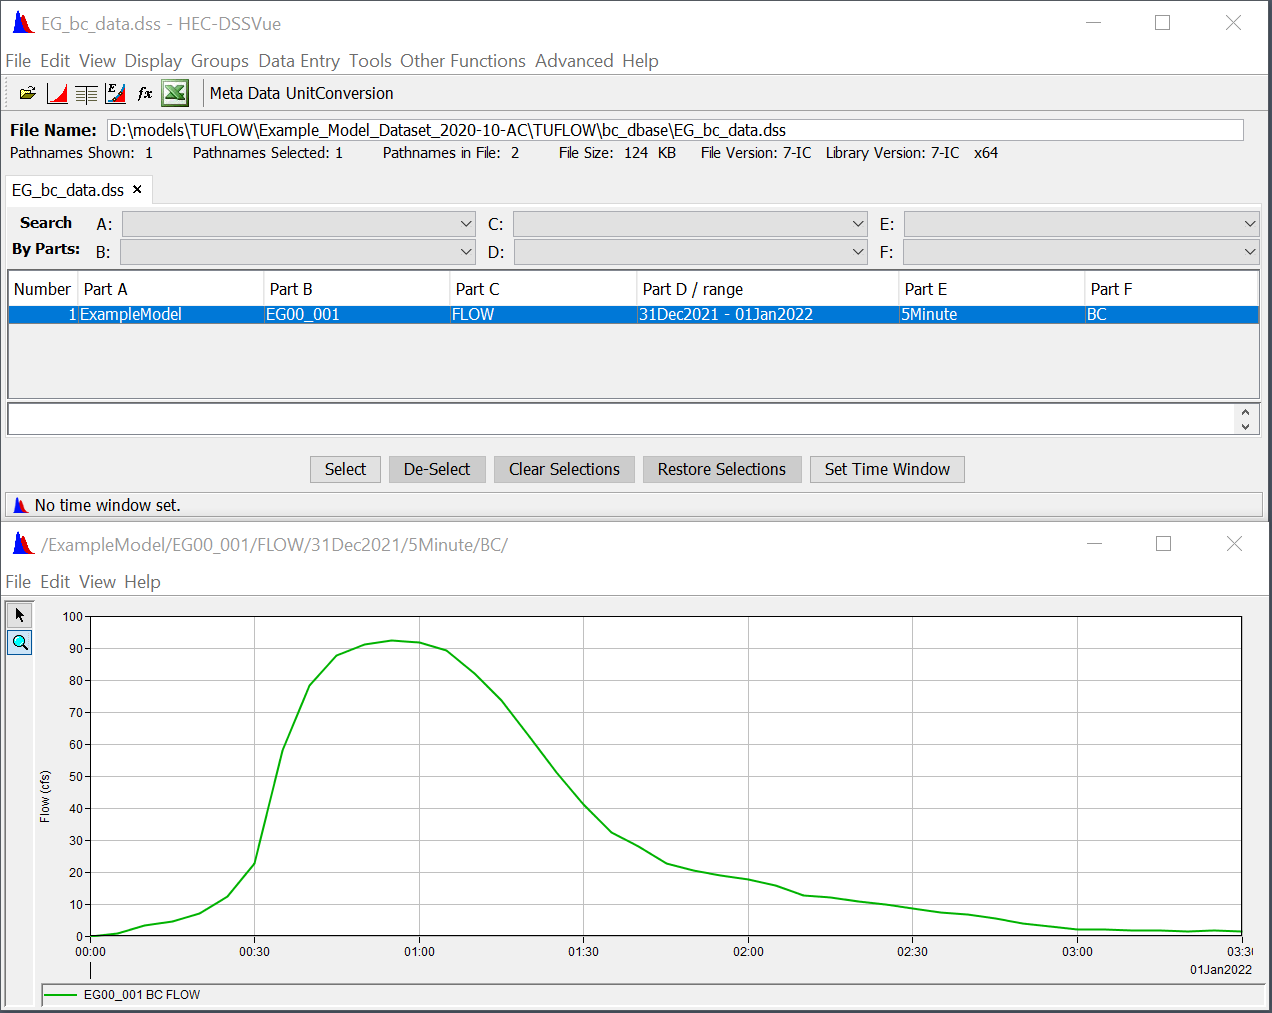Click the green EG00_001 BC FLOW legend line
Viewport: 1272px width, 1013px height.
click(61, 995)
